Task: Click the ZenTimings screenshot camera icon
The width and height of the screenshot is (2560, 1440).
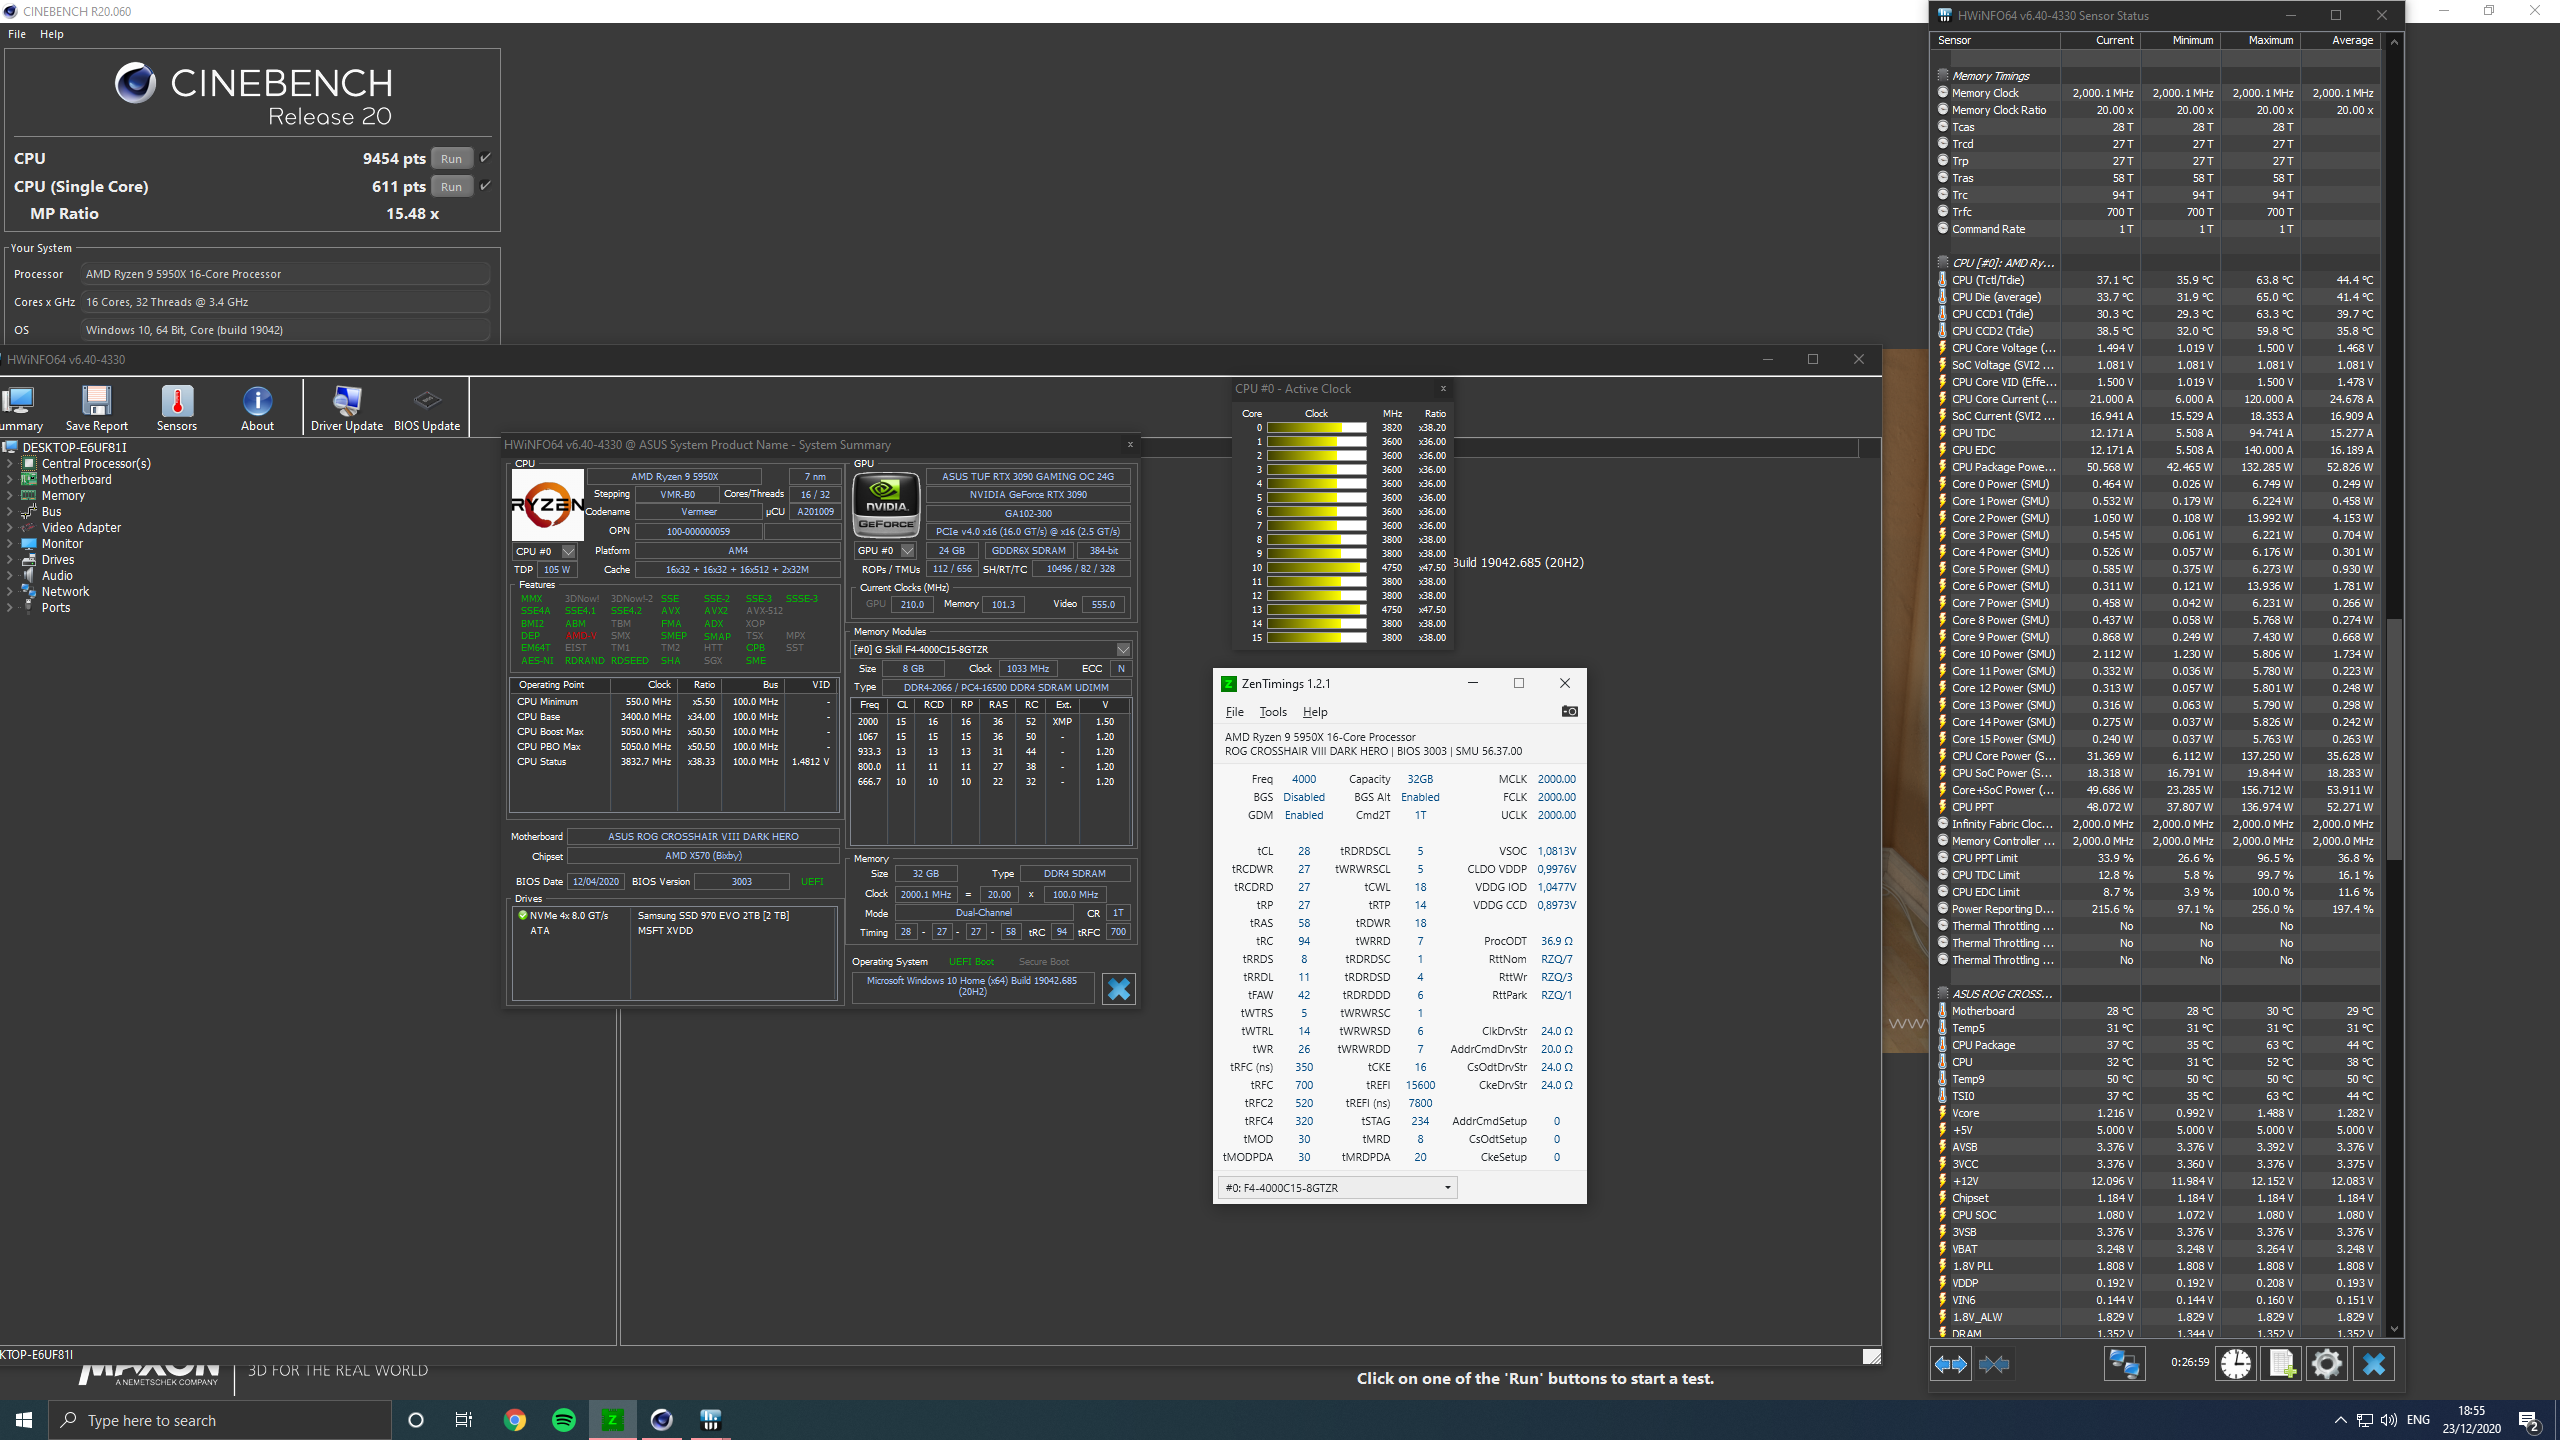Action: (x=1569, y=711)
